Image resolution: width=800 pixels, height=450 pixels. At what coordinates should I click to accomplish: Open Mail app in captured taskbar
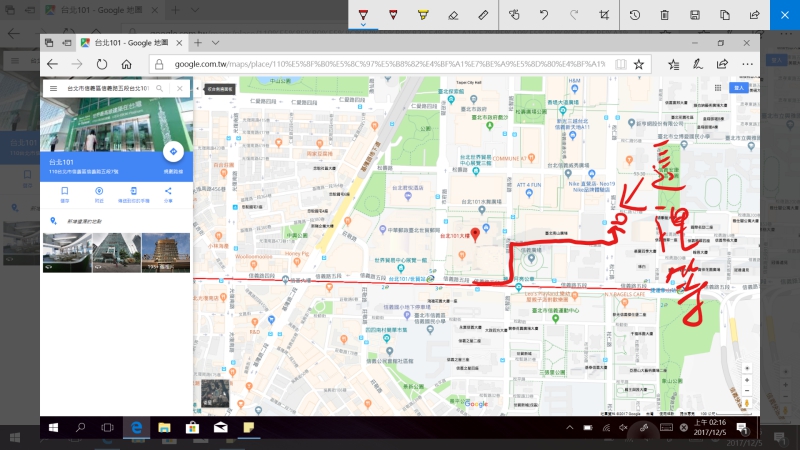[x=220, y=428]
